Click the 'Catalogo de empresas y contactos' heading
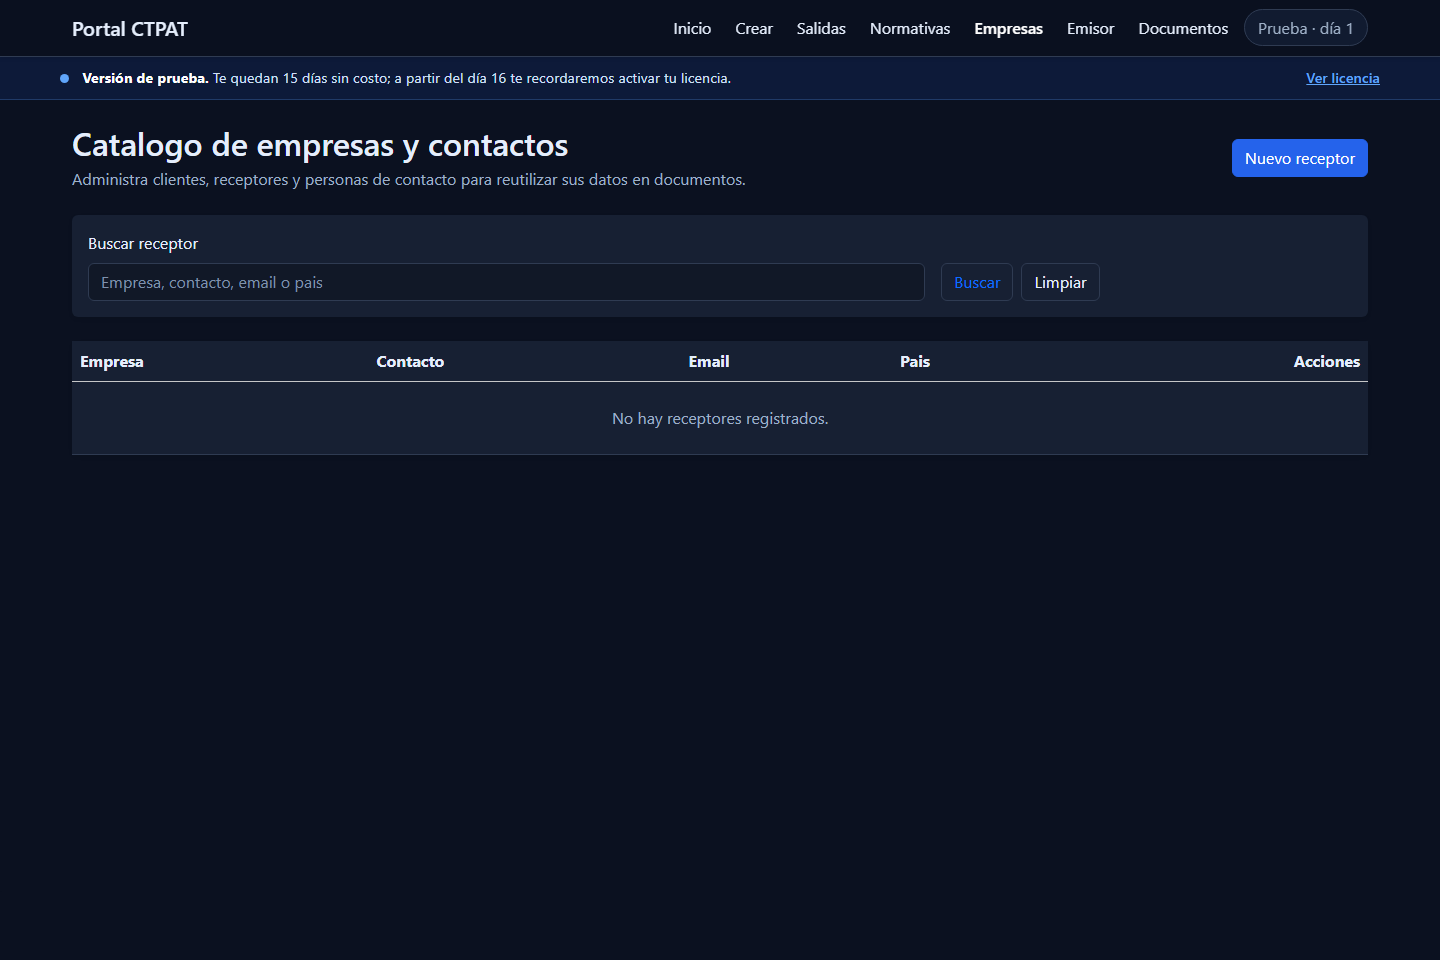 coord(320,146)
